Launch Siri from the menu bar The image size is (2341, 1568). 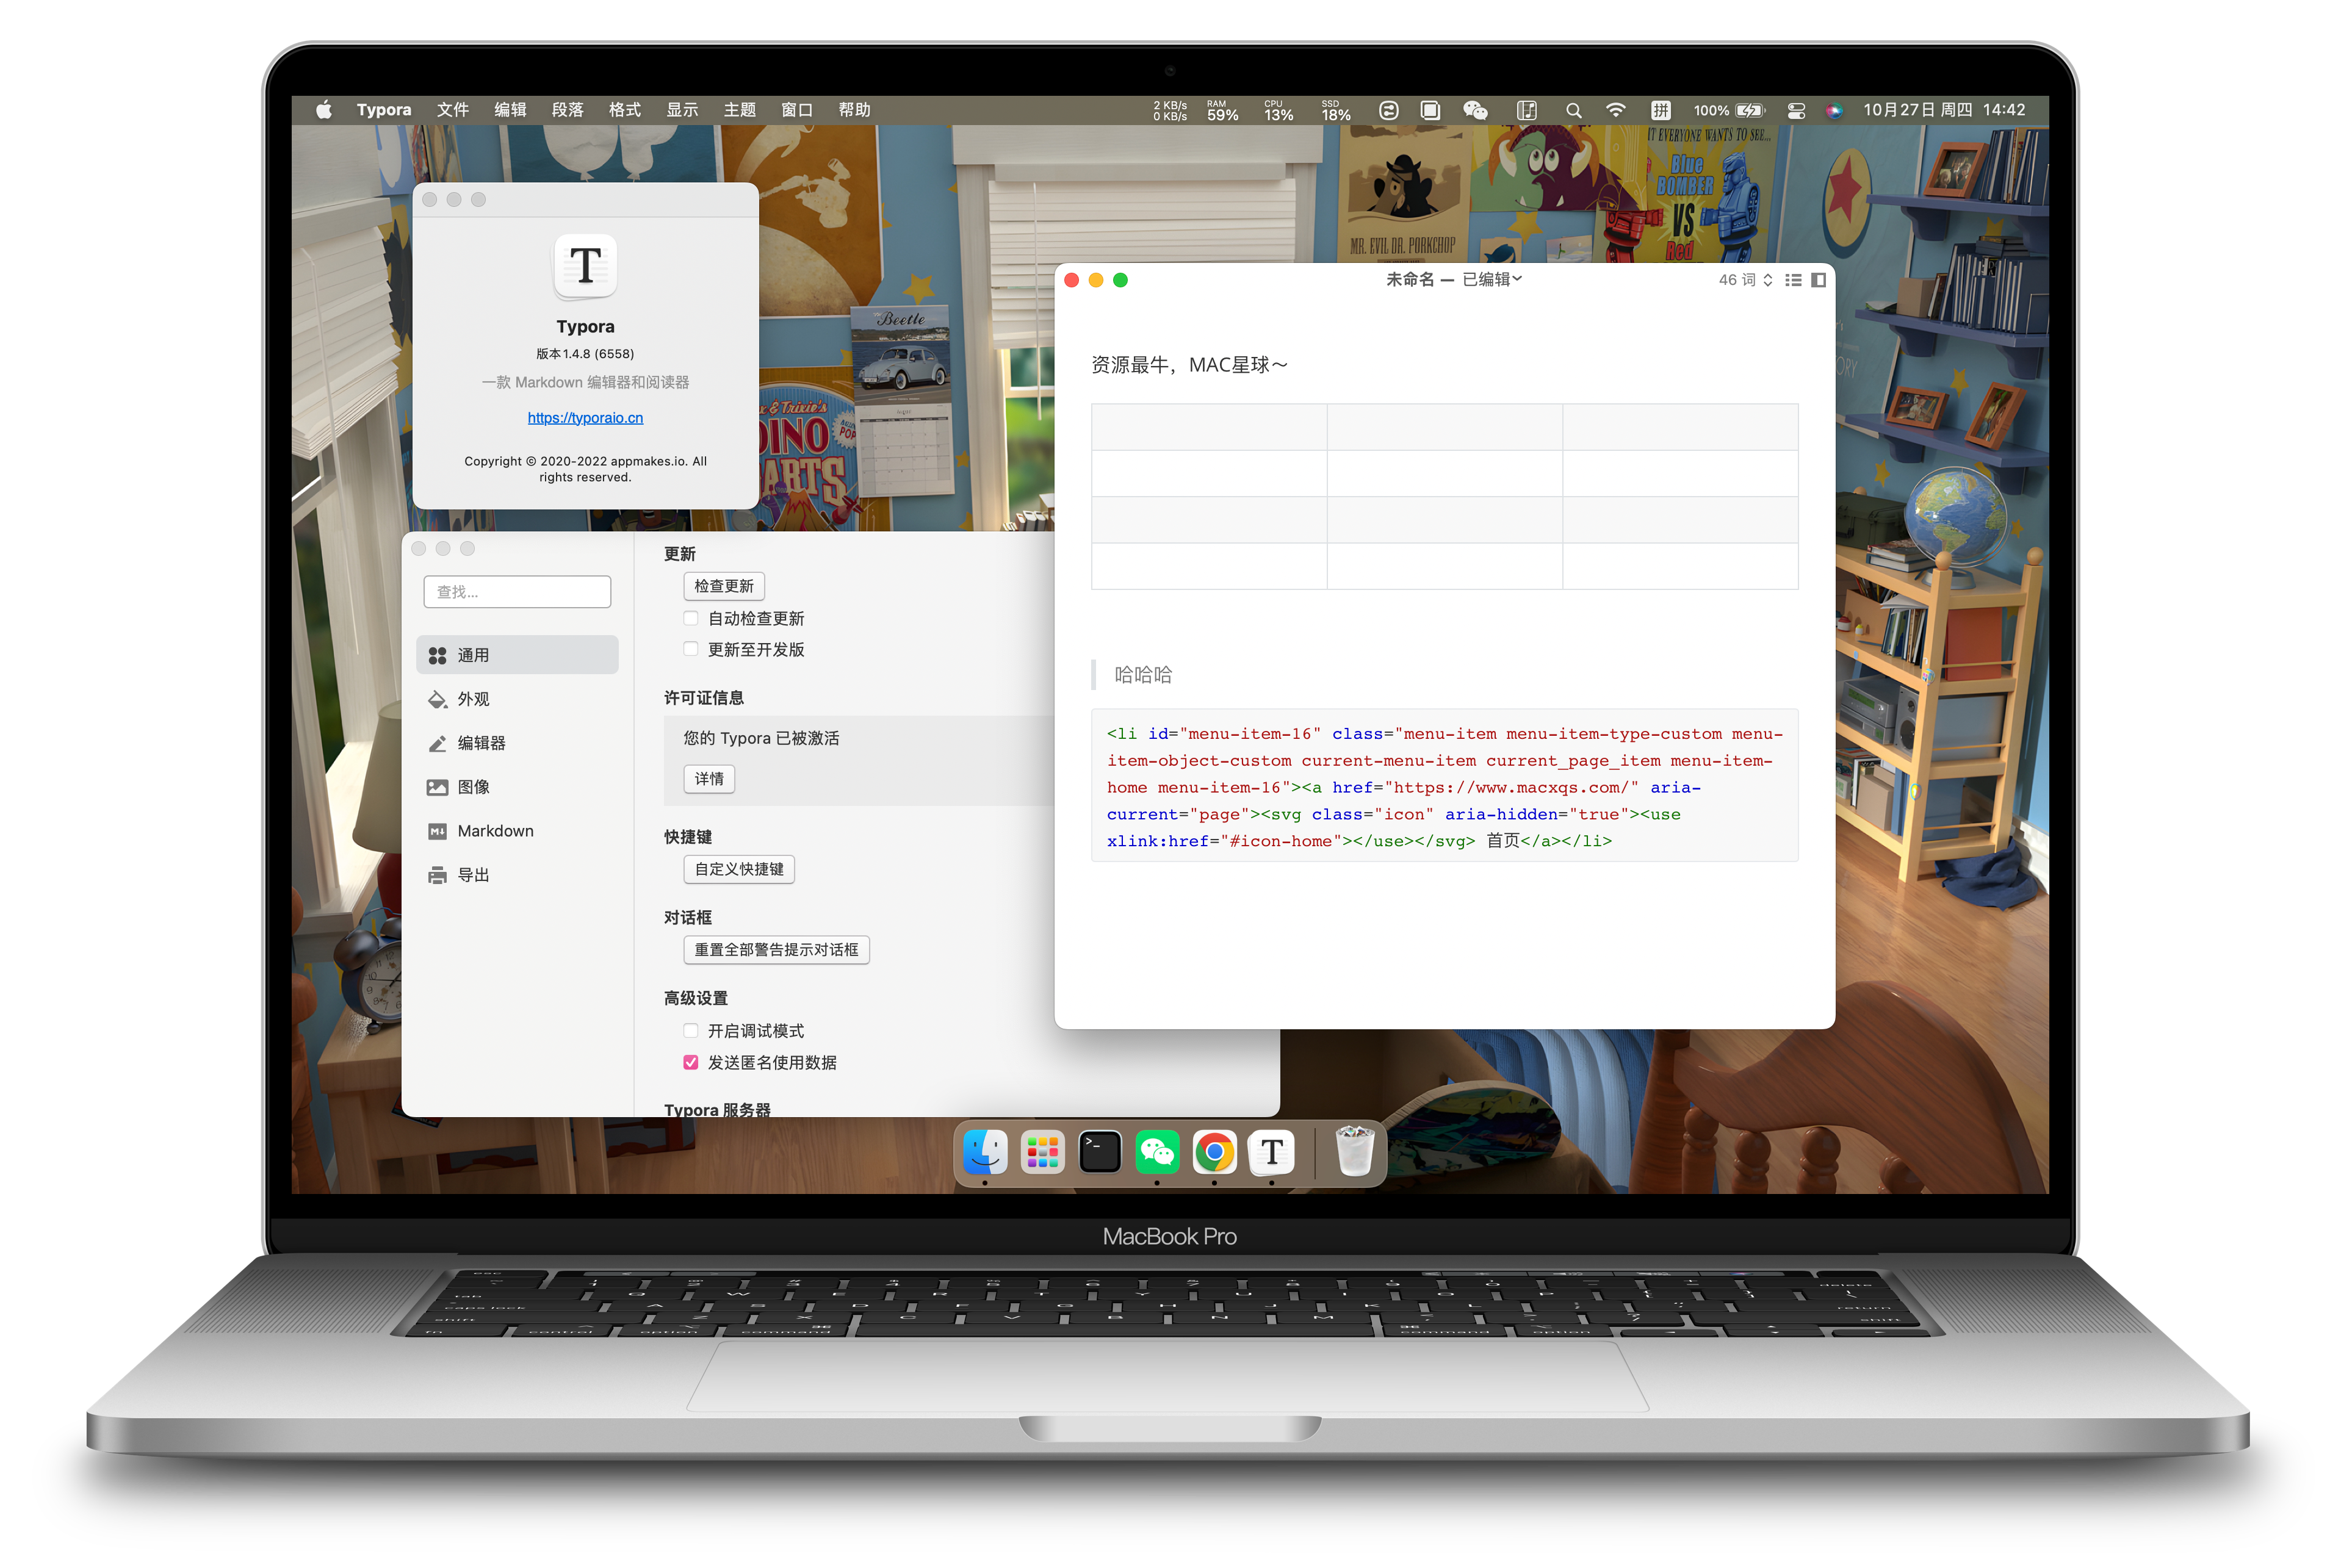point(1834,111)
